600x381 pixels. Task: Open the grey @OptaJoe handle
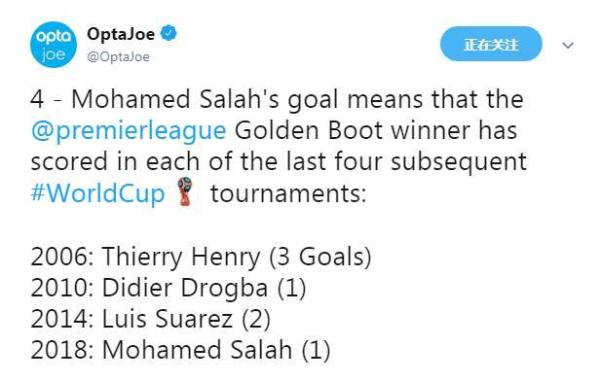pos(118,57)
